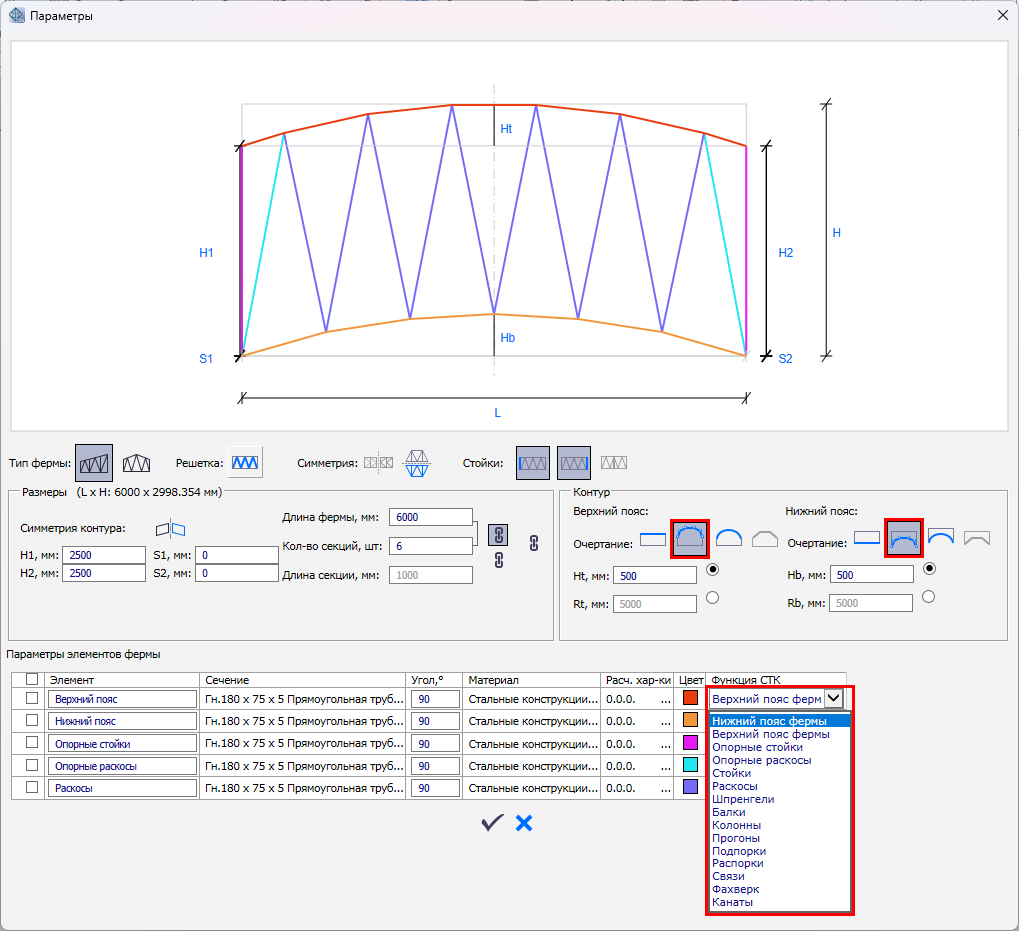Image resolution: width=1019 pixels, height=931 pixels.
Task: Select arc outline for Верхний пояс
Action: point(727,539)
